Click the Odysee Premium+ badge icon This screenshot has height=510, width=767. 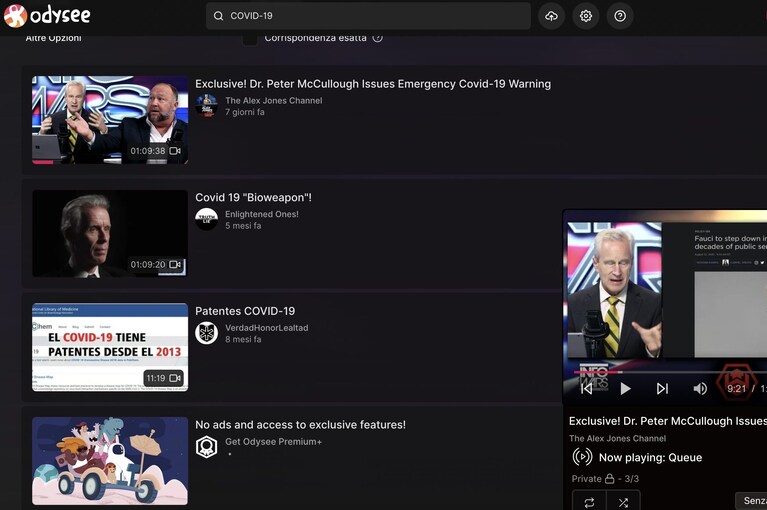tap(206, 446)
